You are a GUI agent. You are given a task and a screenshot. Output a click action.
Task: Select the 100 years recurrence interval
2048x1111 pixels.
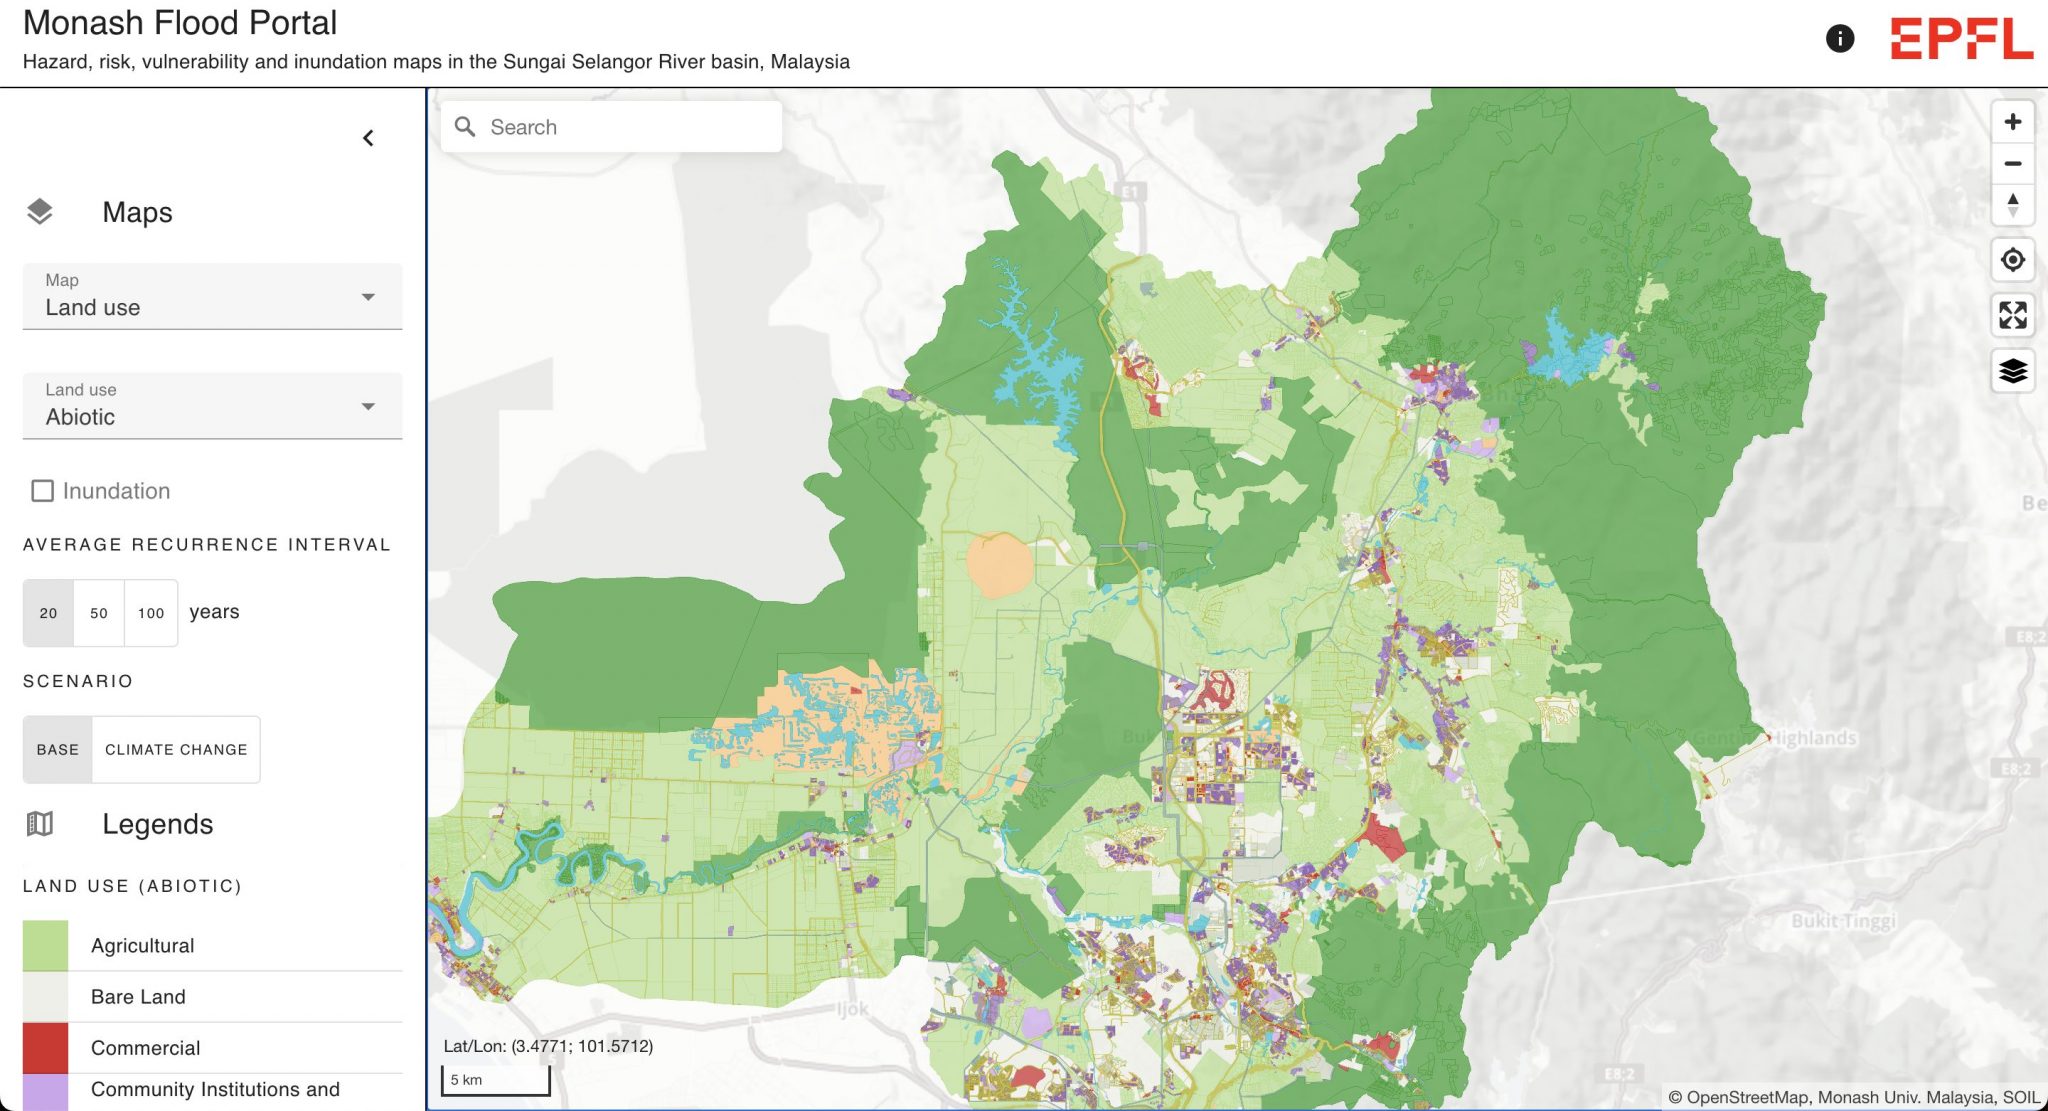pyautogui.click(x=151, y=611)
